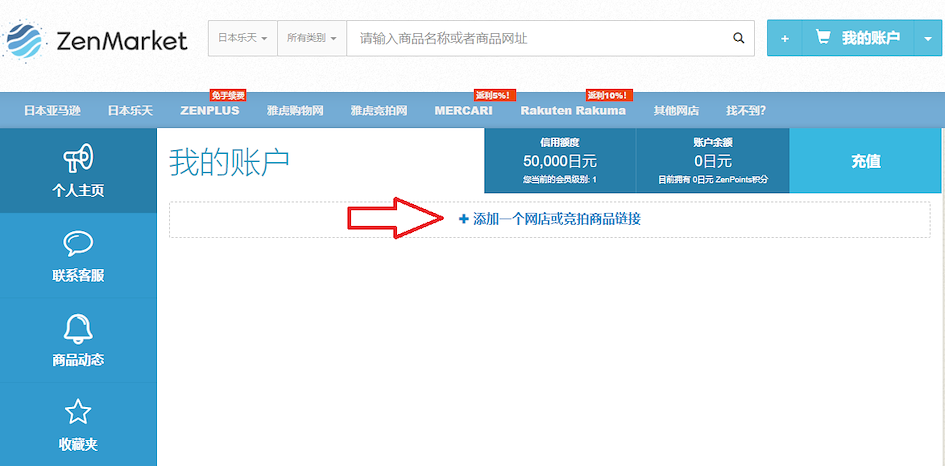The height and width of the screenshot is (466, 945).
Task: Click the ZenMarket logo
Action: coord(95,40)
